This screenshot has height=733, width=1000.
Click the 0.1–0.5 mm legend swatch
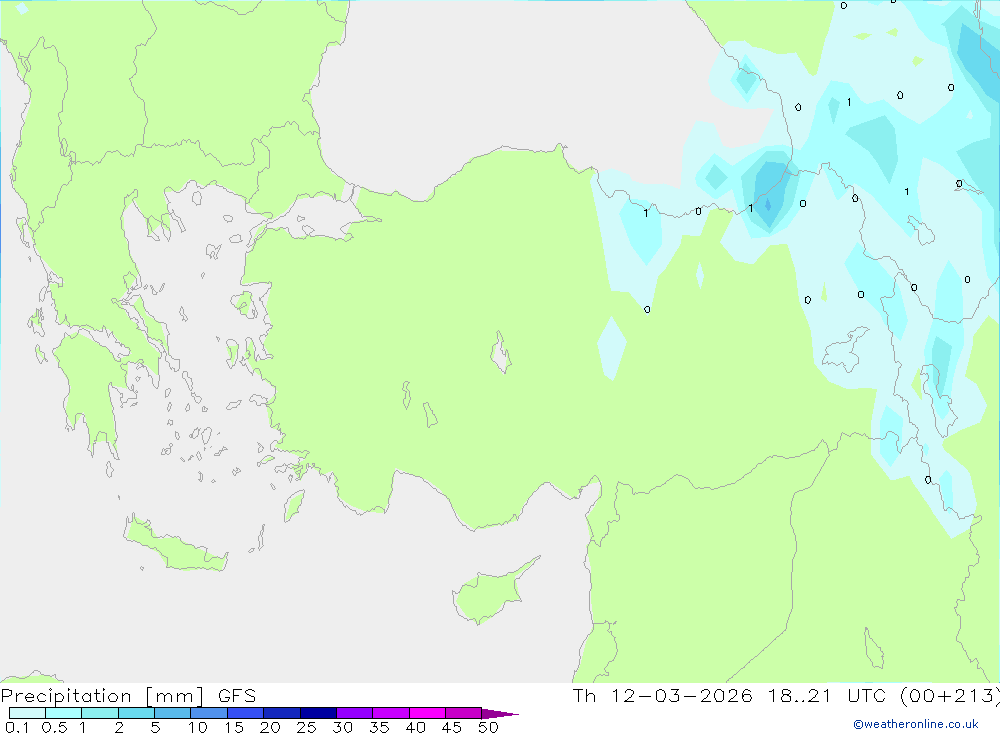[27, 713]
